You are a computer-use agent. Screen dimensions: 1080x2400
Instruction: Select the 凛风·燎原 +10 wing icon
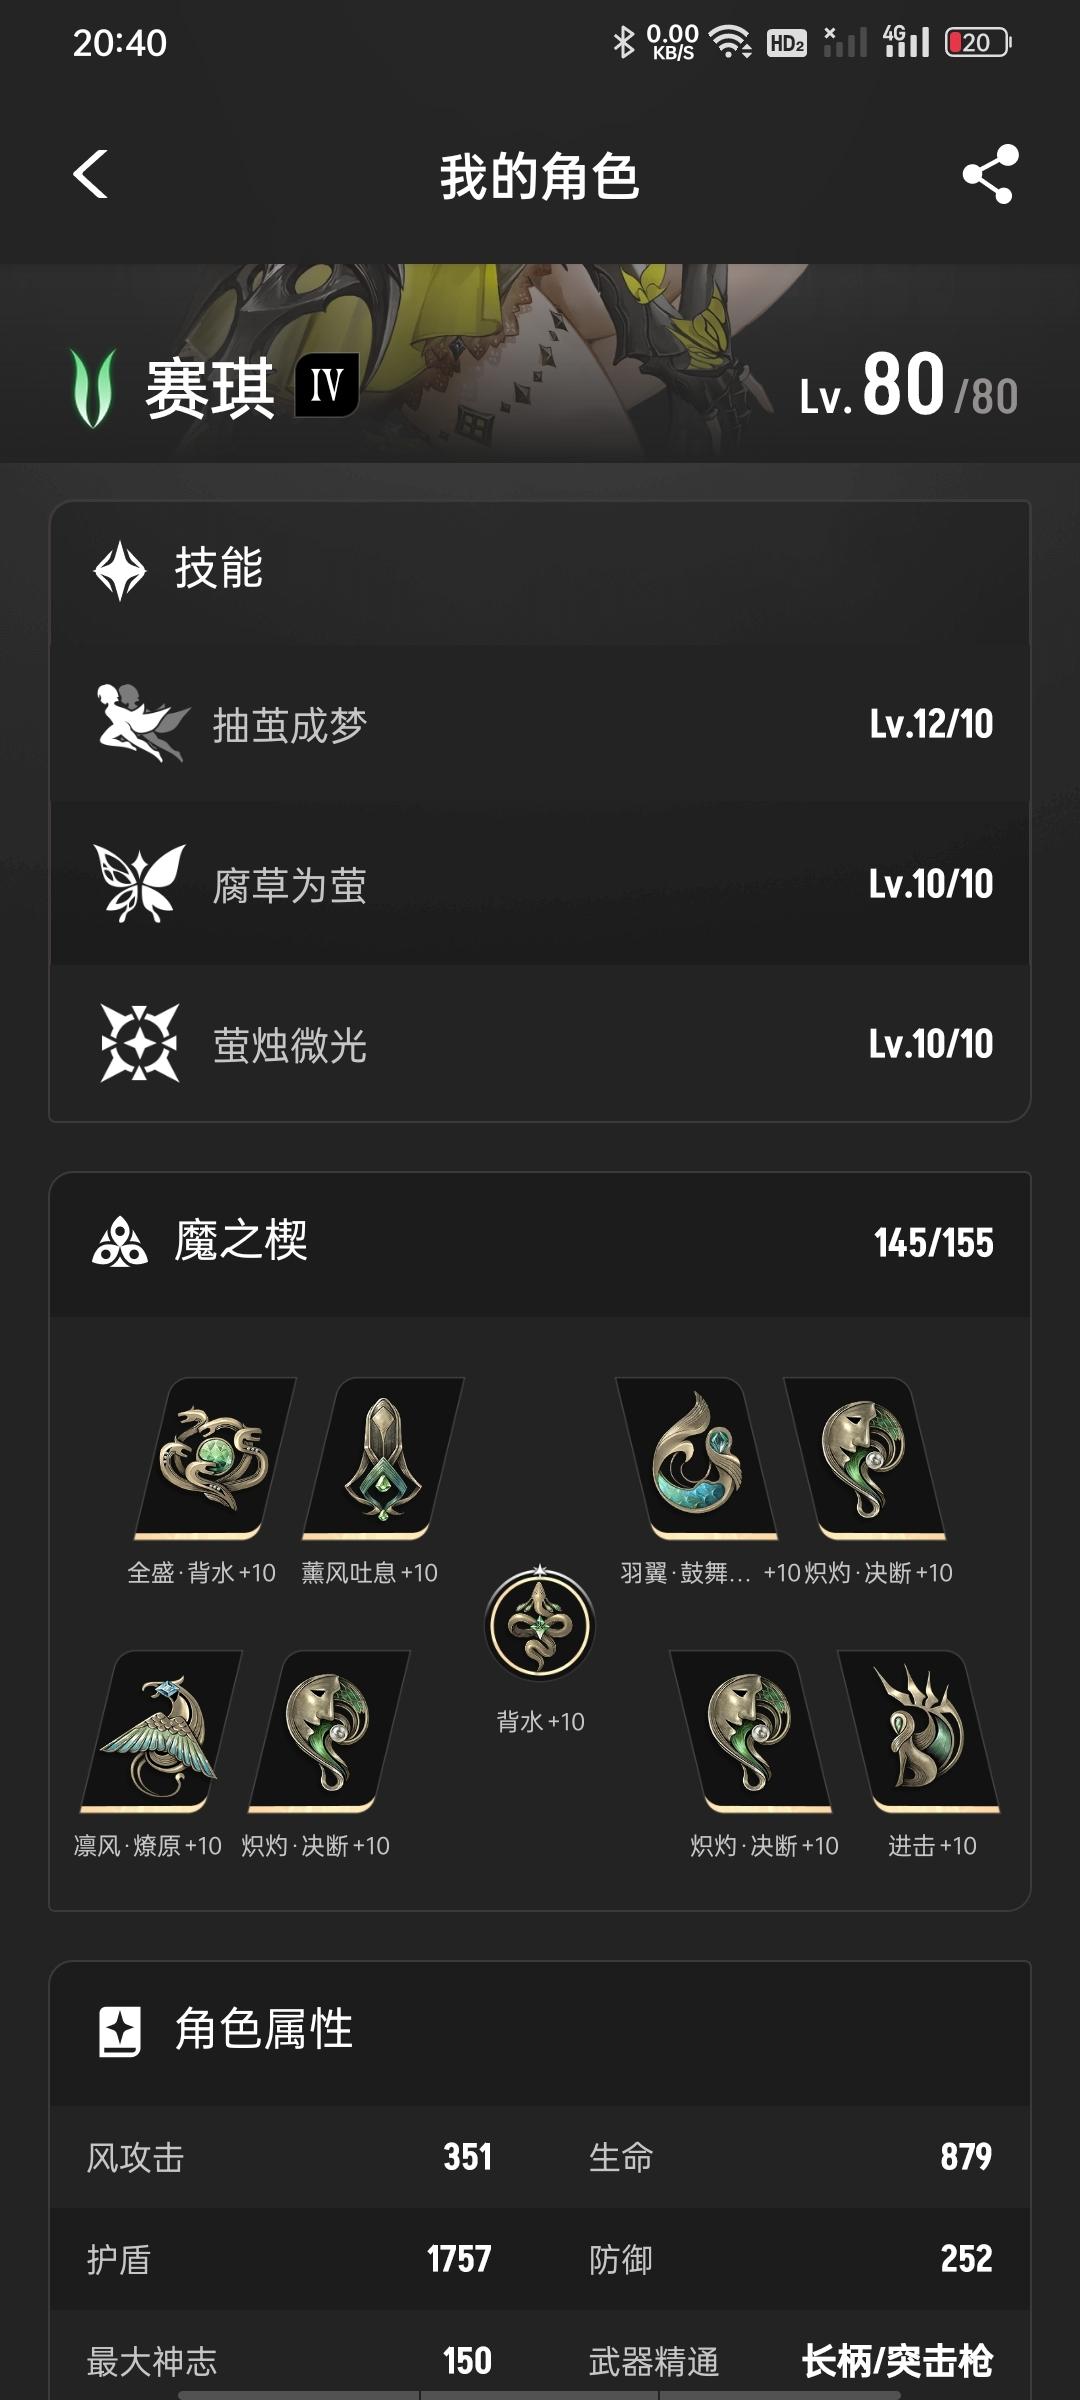pos(161,1731)
